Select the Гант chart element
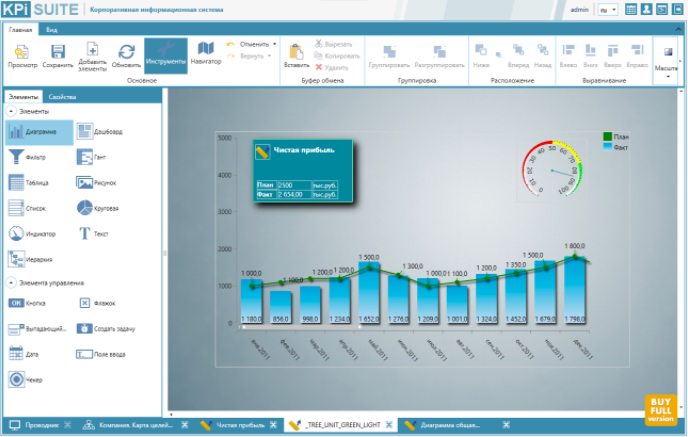The height and width of the screenshot is (437, 688). [x=91, y=157]
